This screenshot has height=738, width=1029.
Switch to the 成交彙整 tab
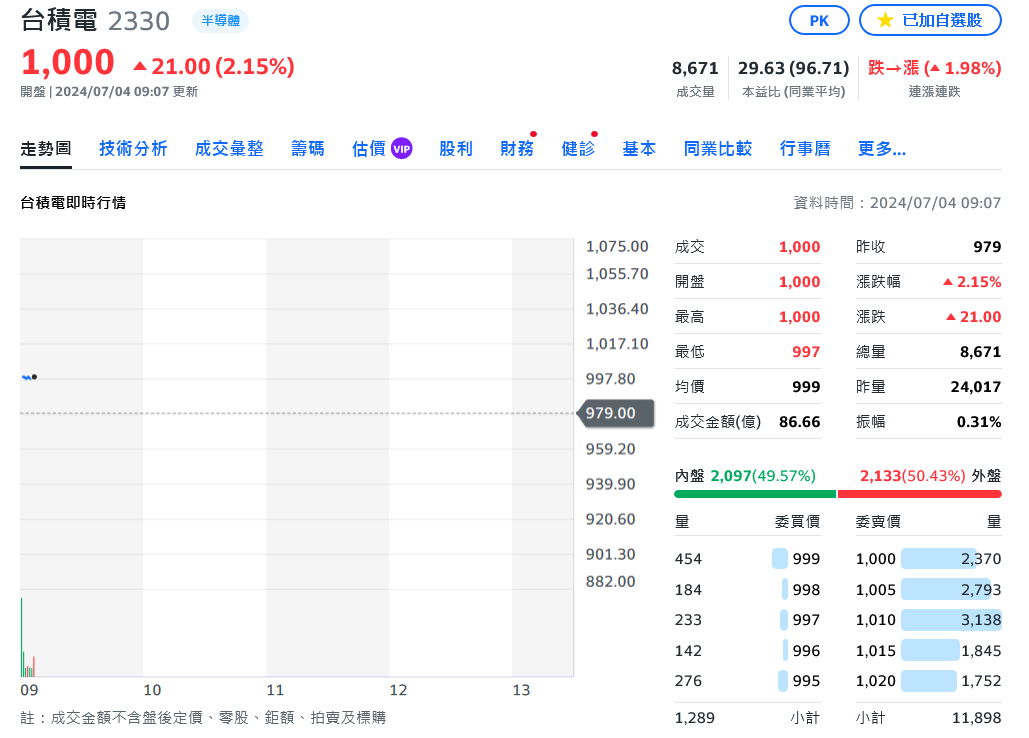click(x=229, y=149)
